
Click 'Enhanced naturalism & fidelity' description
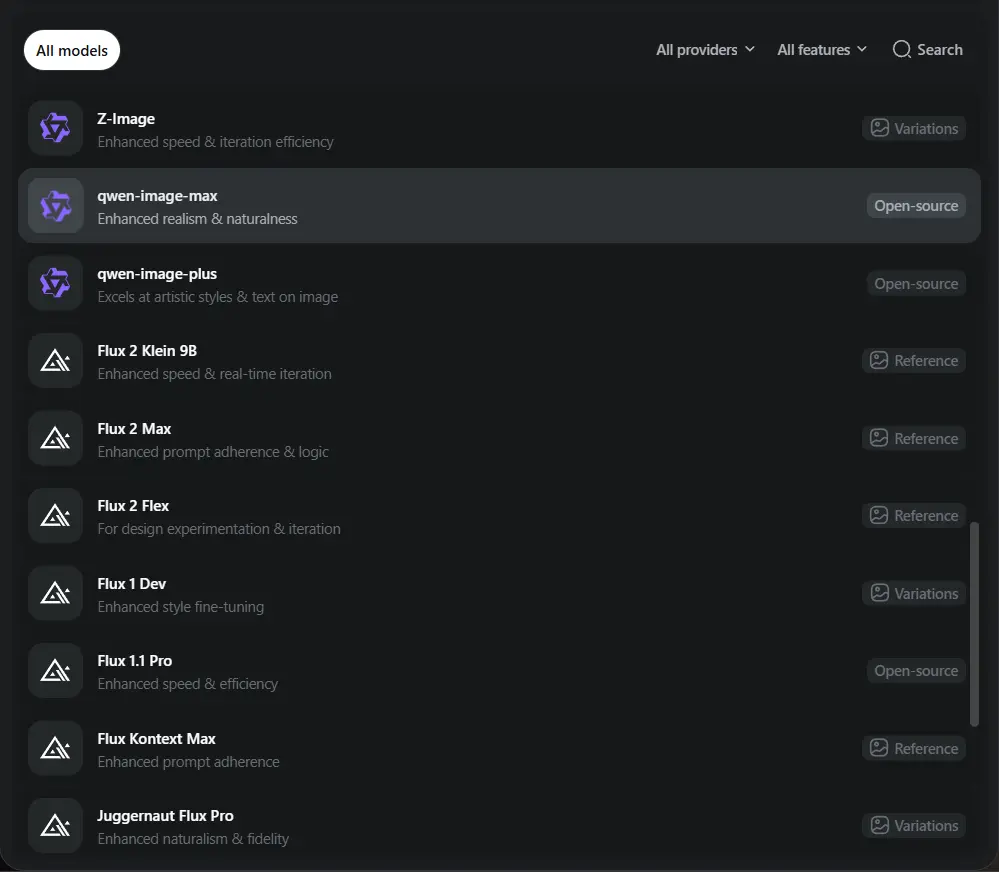(x=193, y=839)
